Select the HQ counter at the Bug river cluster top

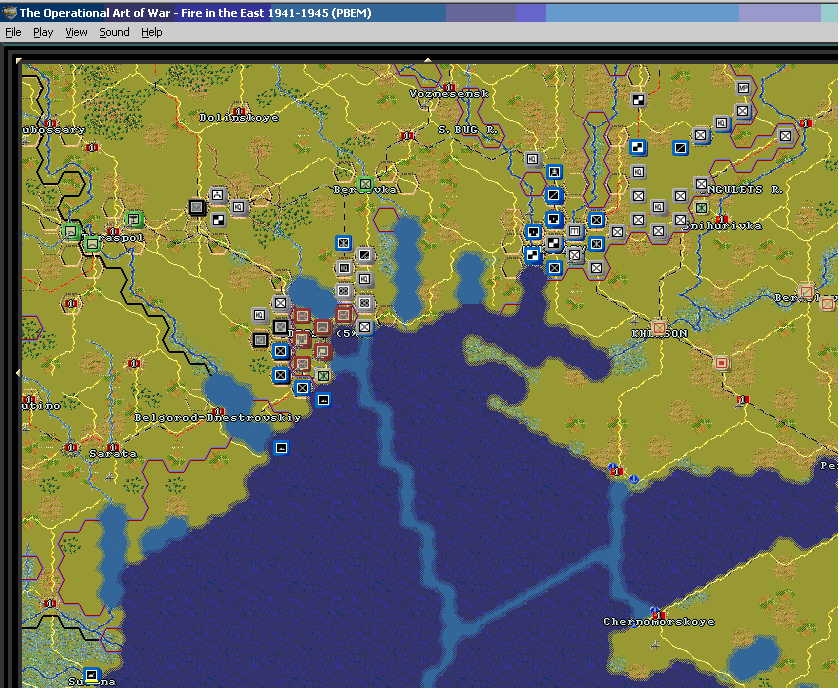532,159
